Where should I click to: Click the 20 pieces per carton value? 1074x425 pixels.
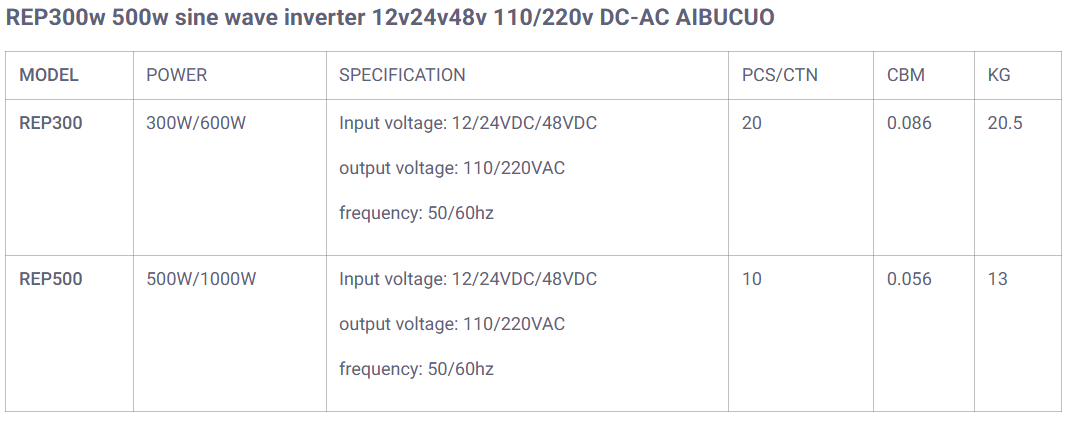tap(752, 124)
